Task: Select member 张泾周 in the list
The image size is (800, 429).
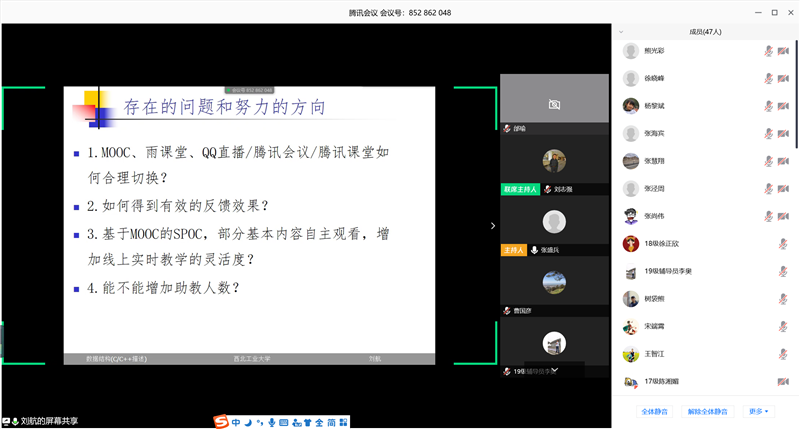Action: (x=706, y=189)
